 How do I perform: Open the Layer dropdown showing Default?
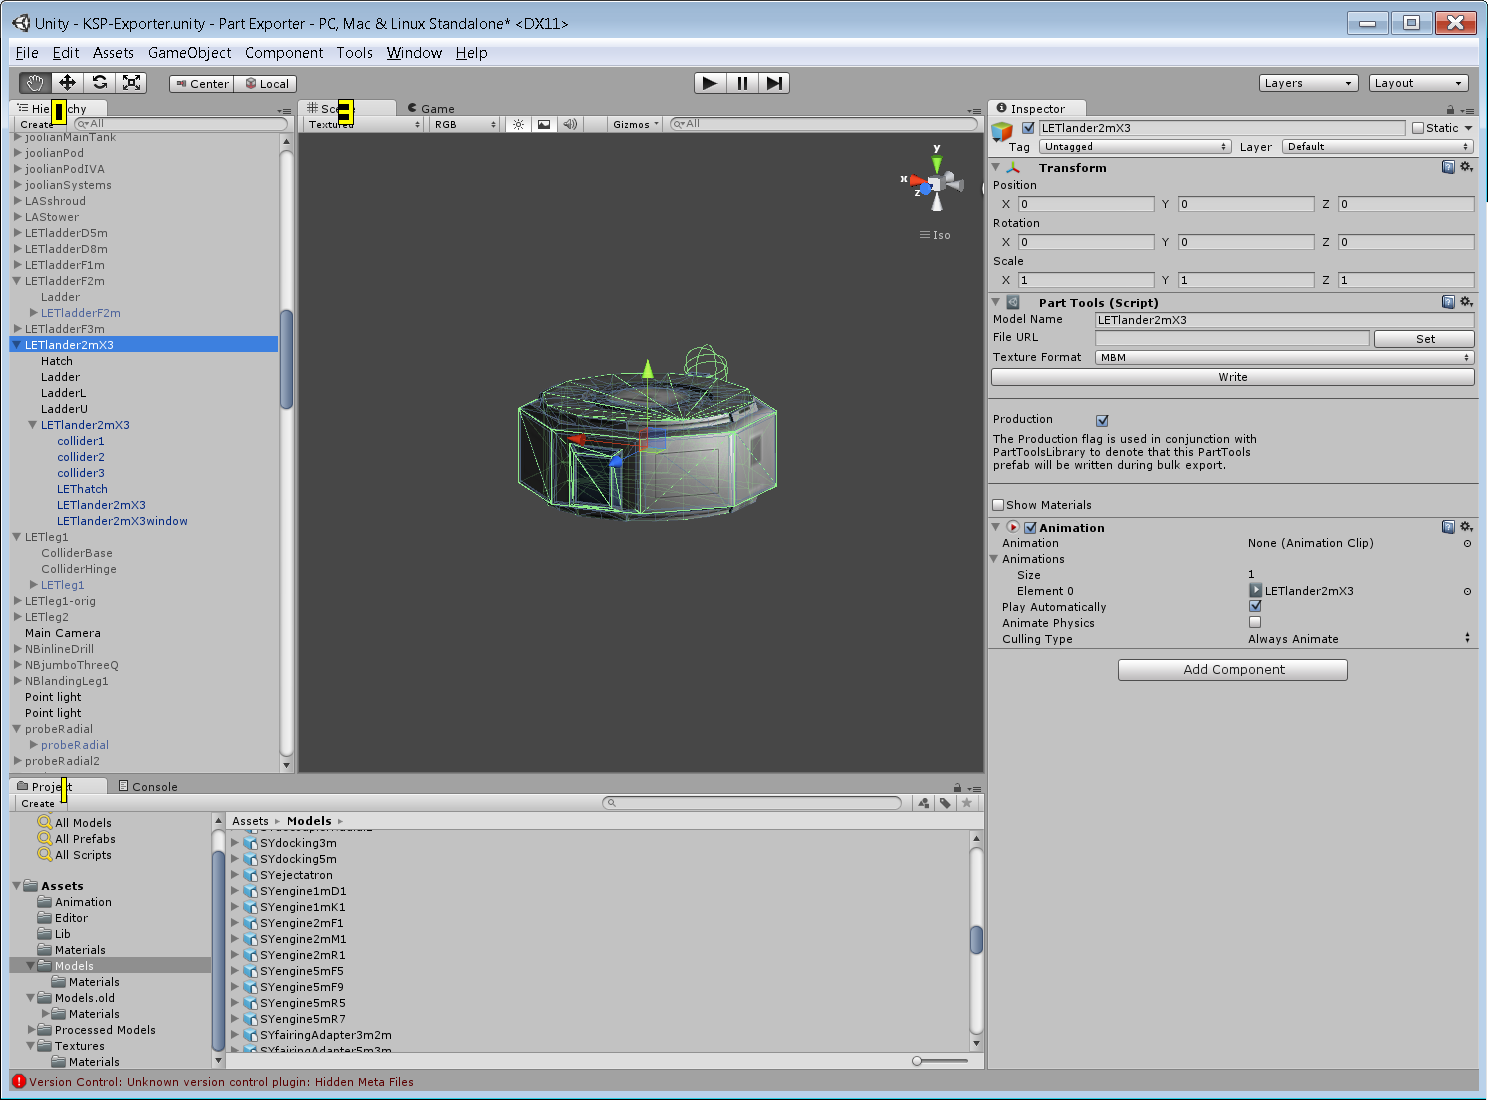coord(1378,147)
